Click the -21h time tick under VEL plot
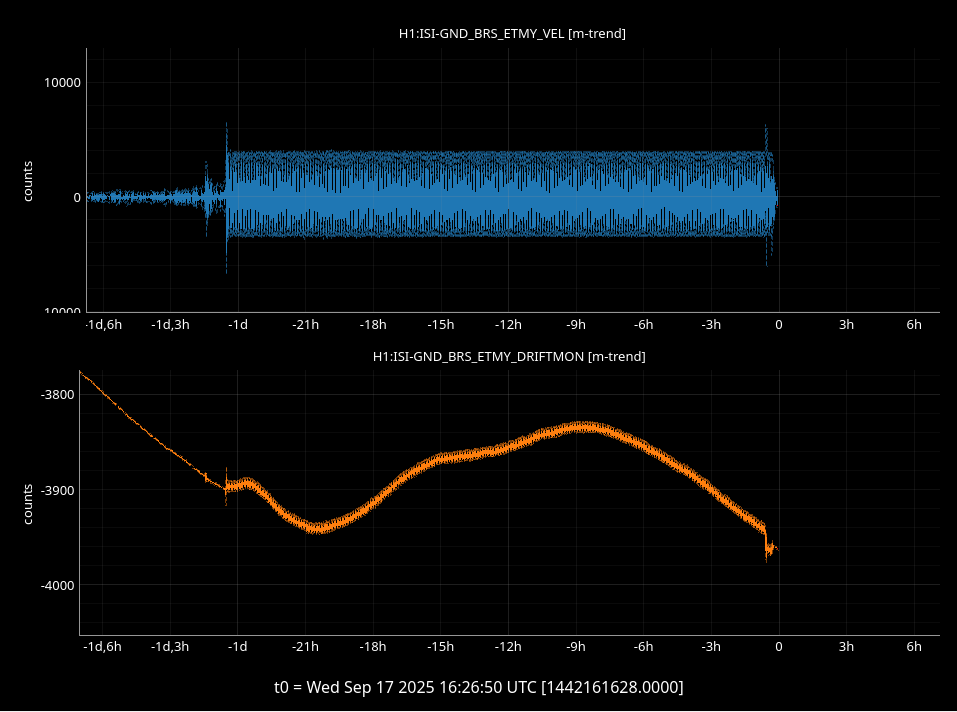This screenshot has height=712, width=957. [306, 325]
